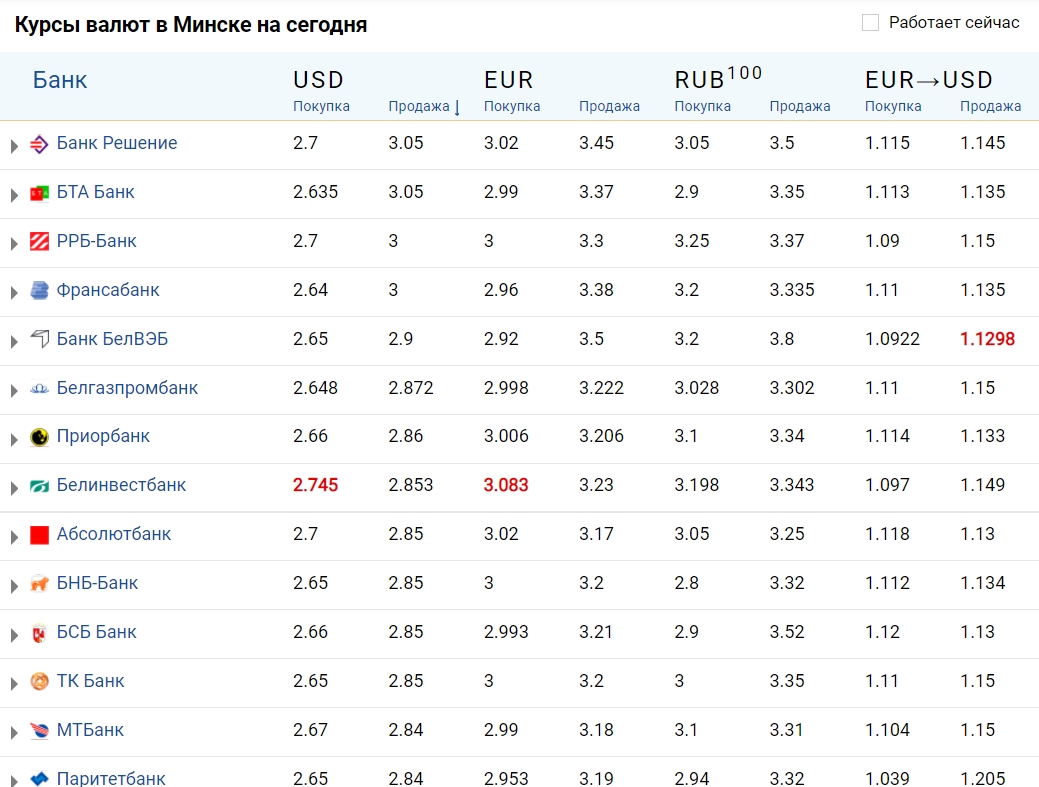Open the Белинвестбанк link

click(x=121, y=486)
